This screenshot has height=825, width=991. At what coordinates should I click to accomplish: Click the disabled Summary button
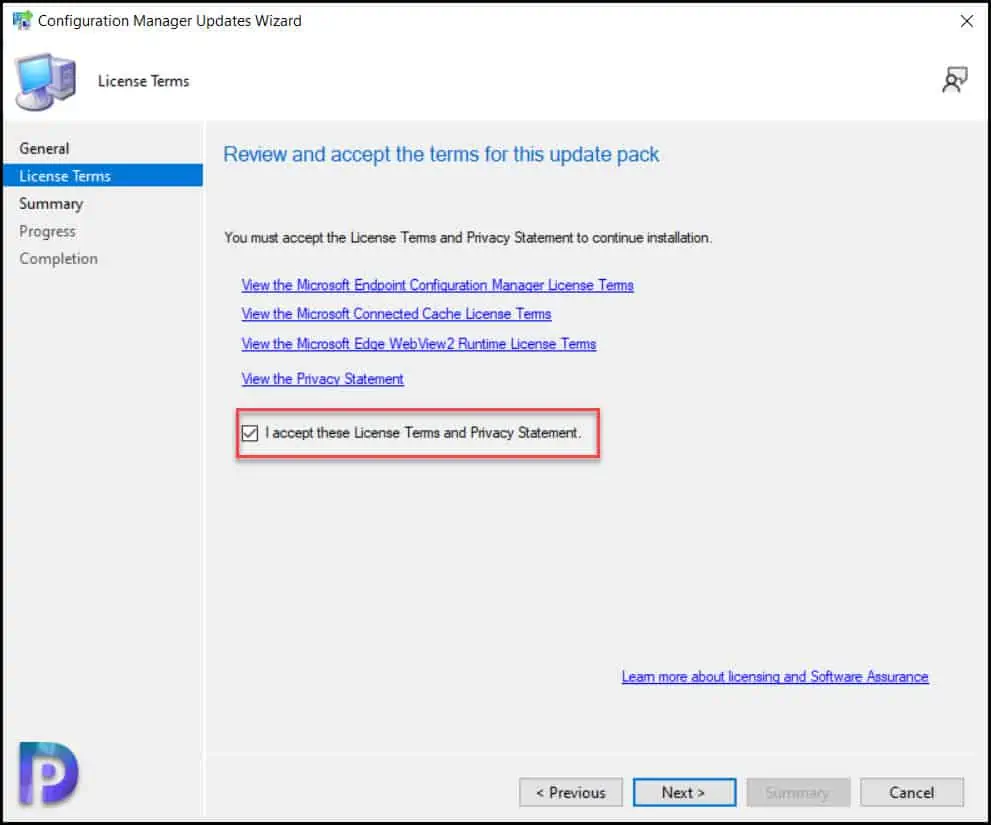point(798,792)
